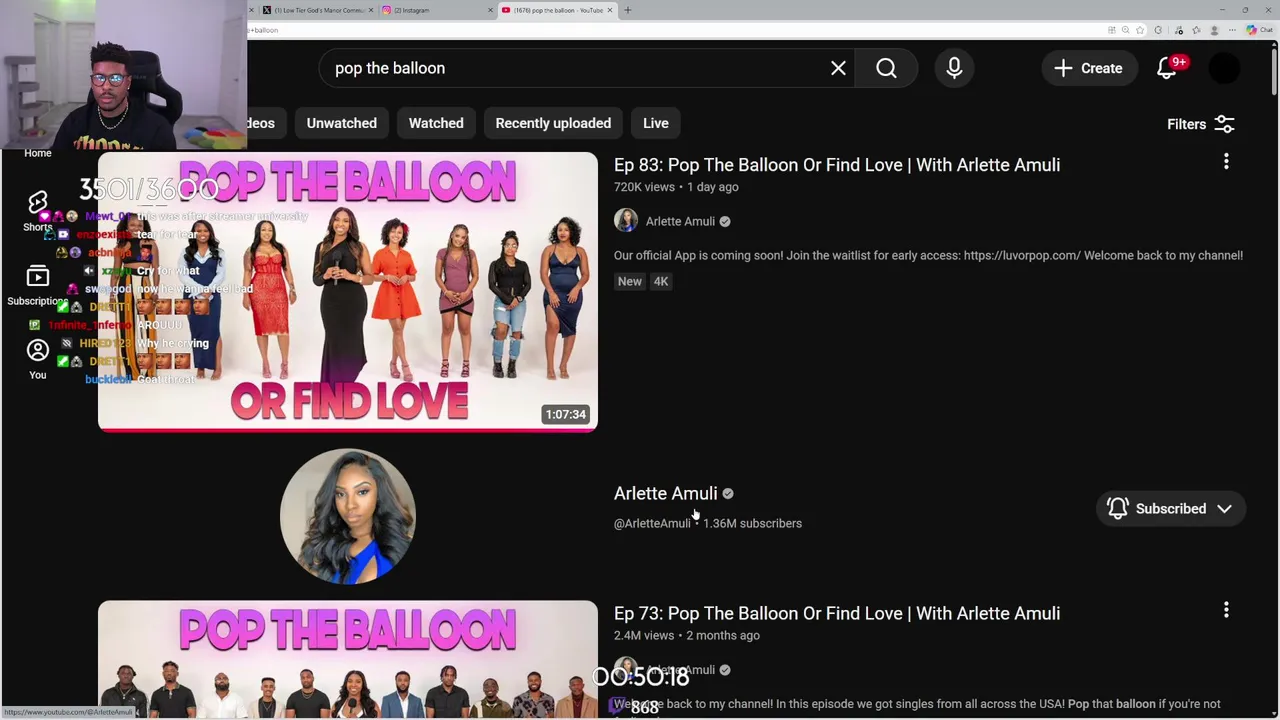Open the Filters panel

tap(1201, 124)
